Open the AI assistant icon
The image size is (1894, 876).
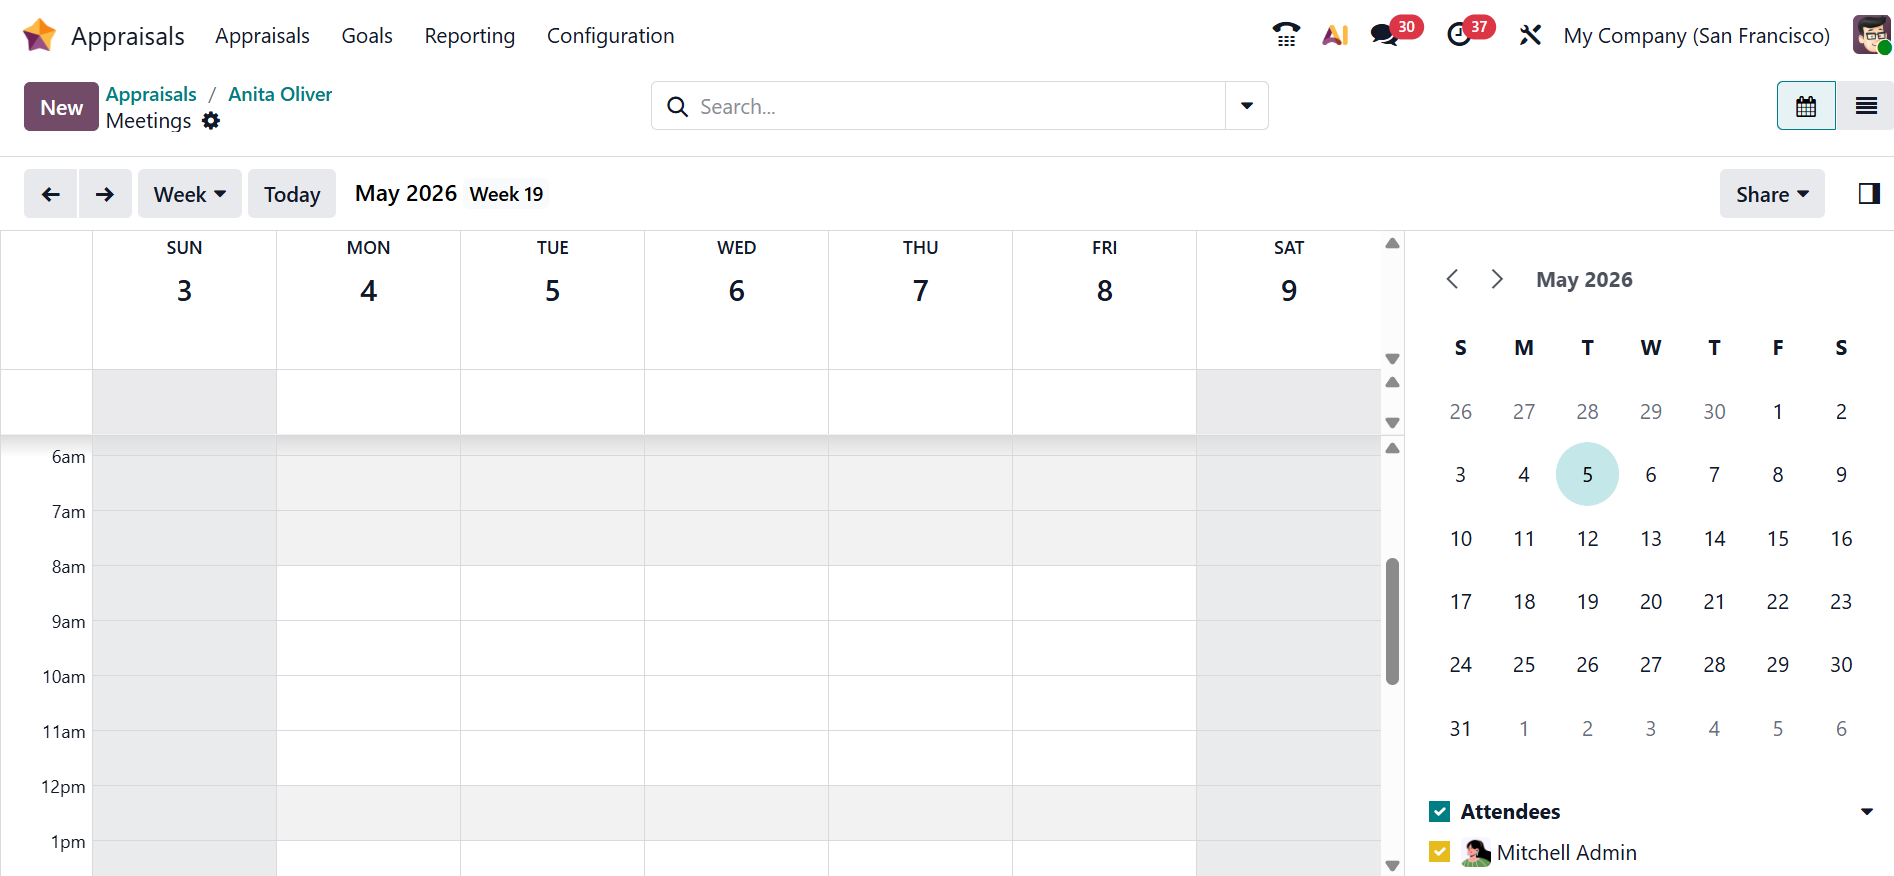click(x=1335, y=35)
